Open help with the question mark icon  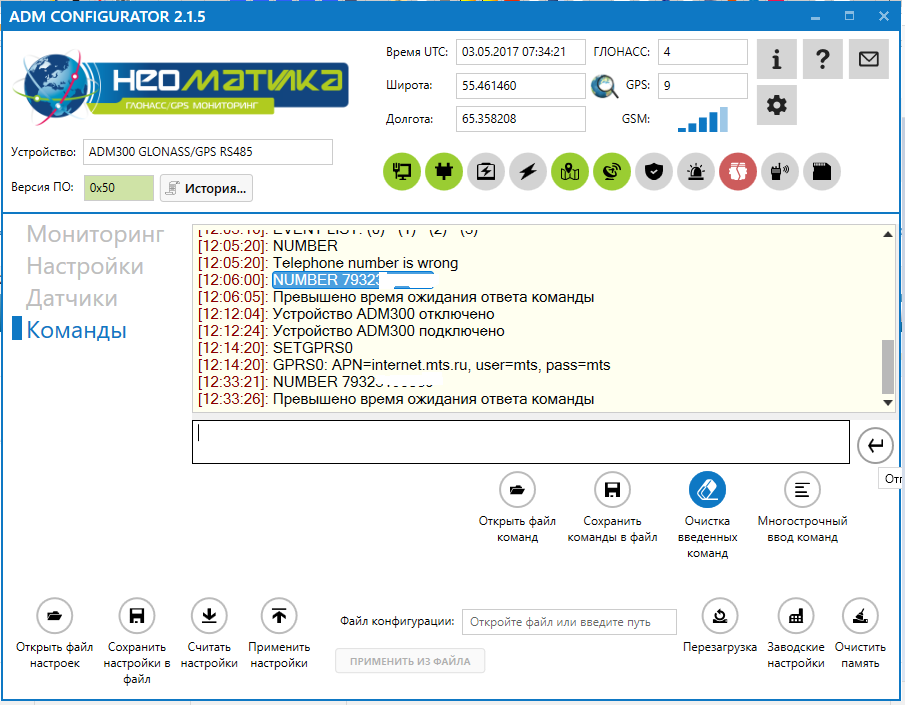(x=822, y=60)
